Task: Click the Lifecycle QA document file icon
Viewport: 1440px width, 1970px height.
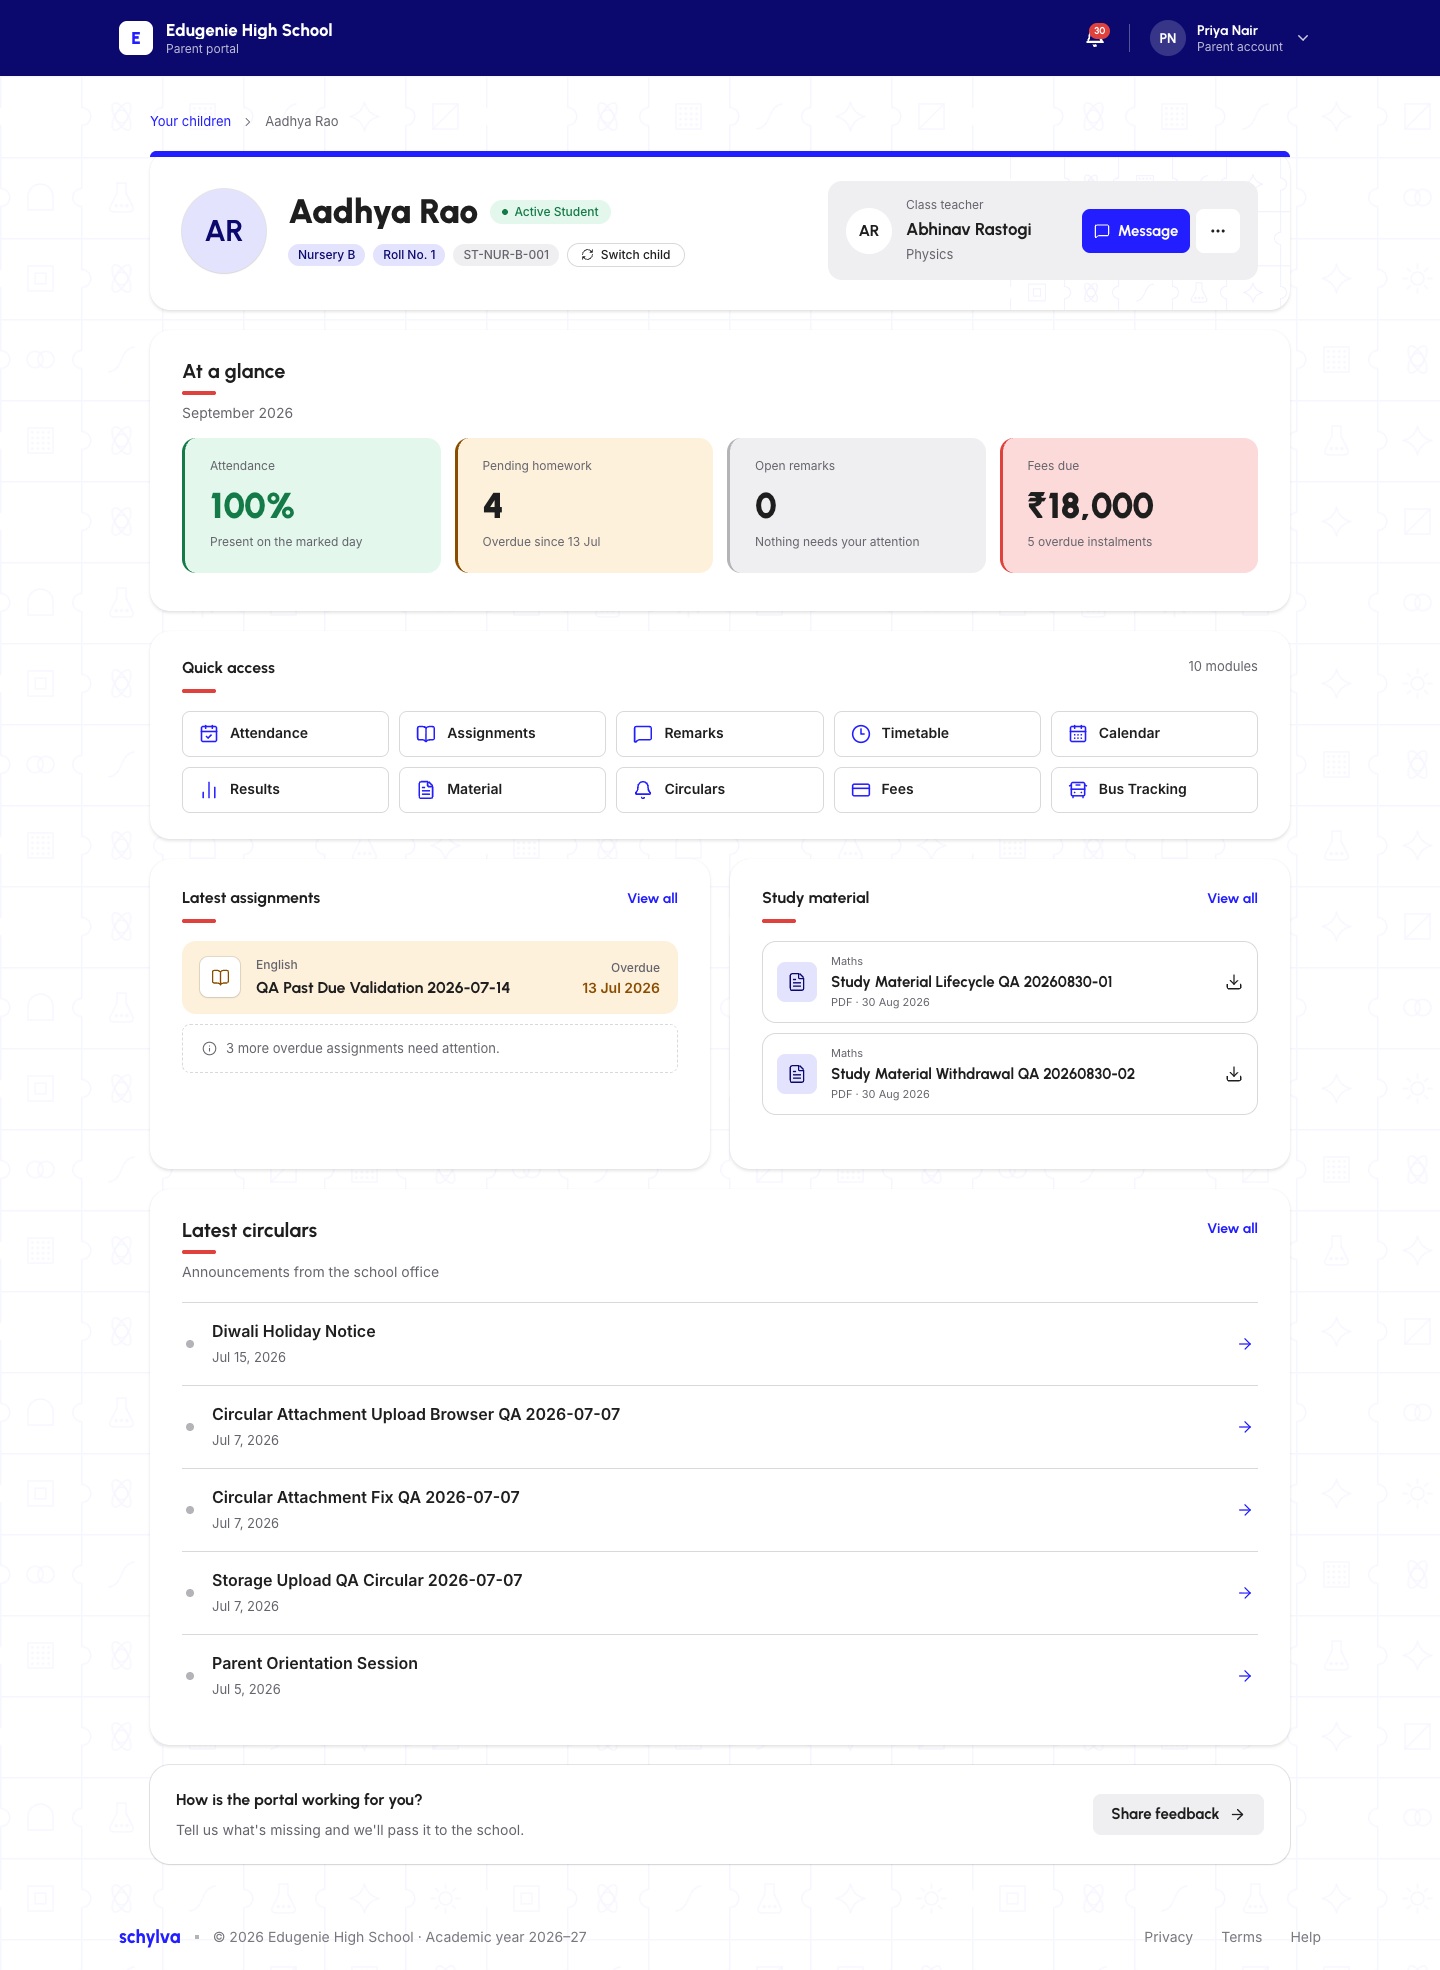Action: click(797, 982)
